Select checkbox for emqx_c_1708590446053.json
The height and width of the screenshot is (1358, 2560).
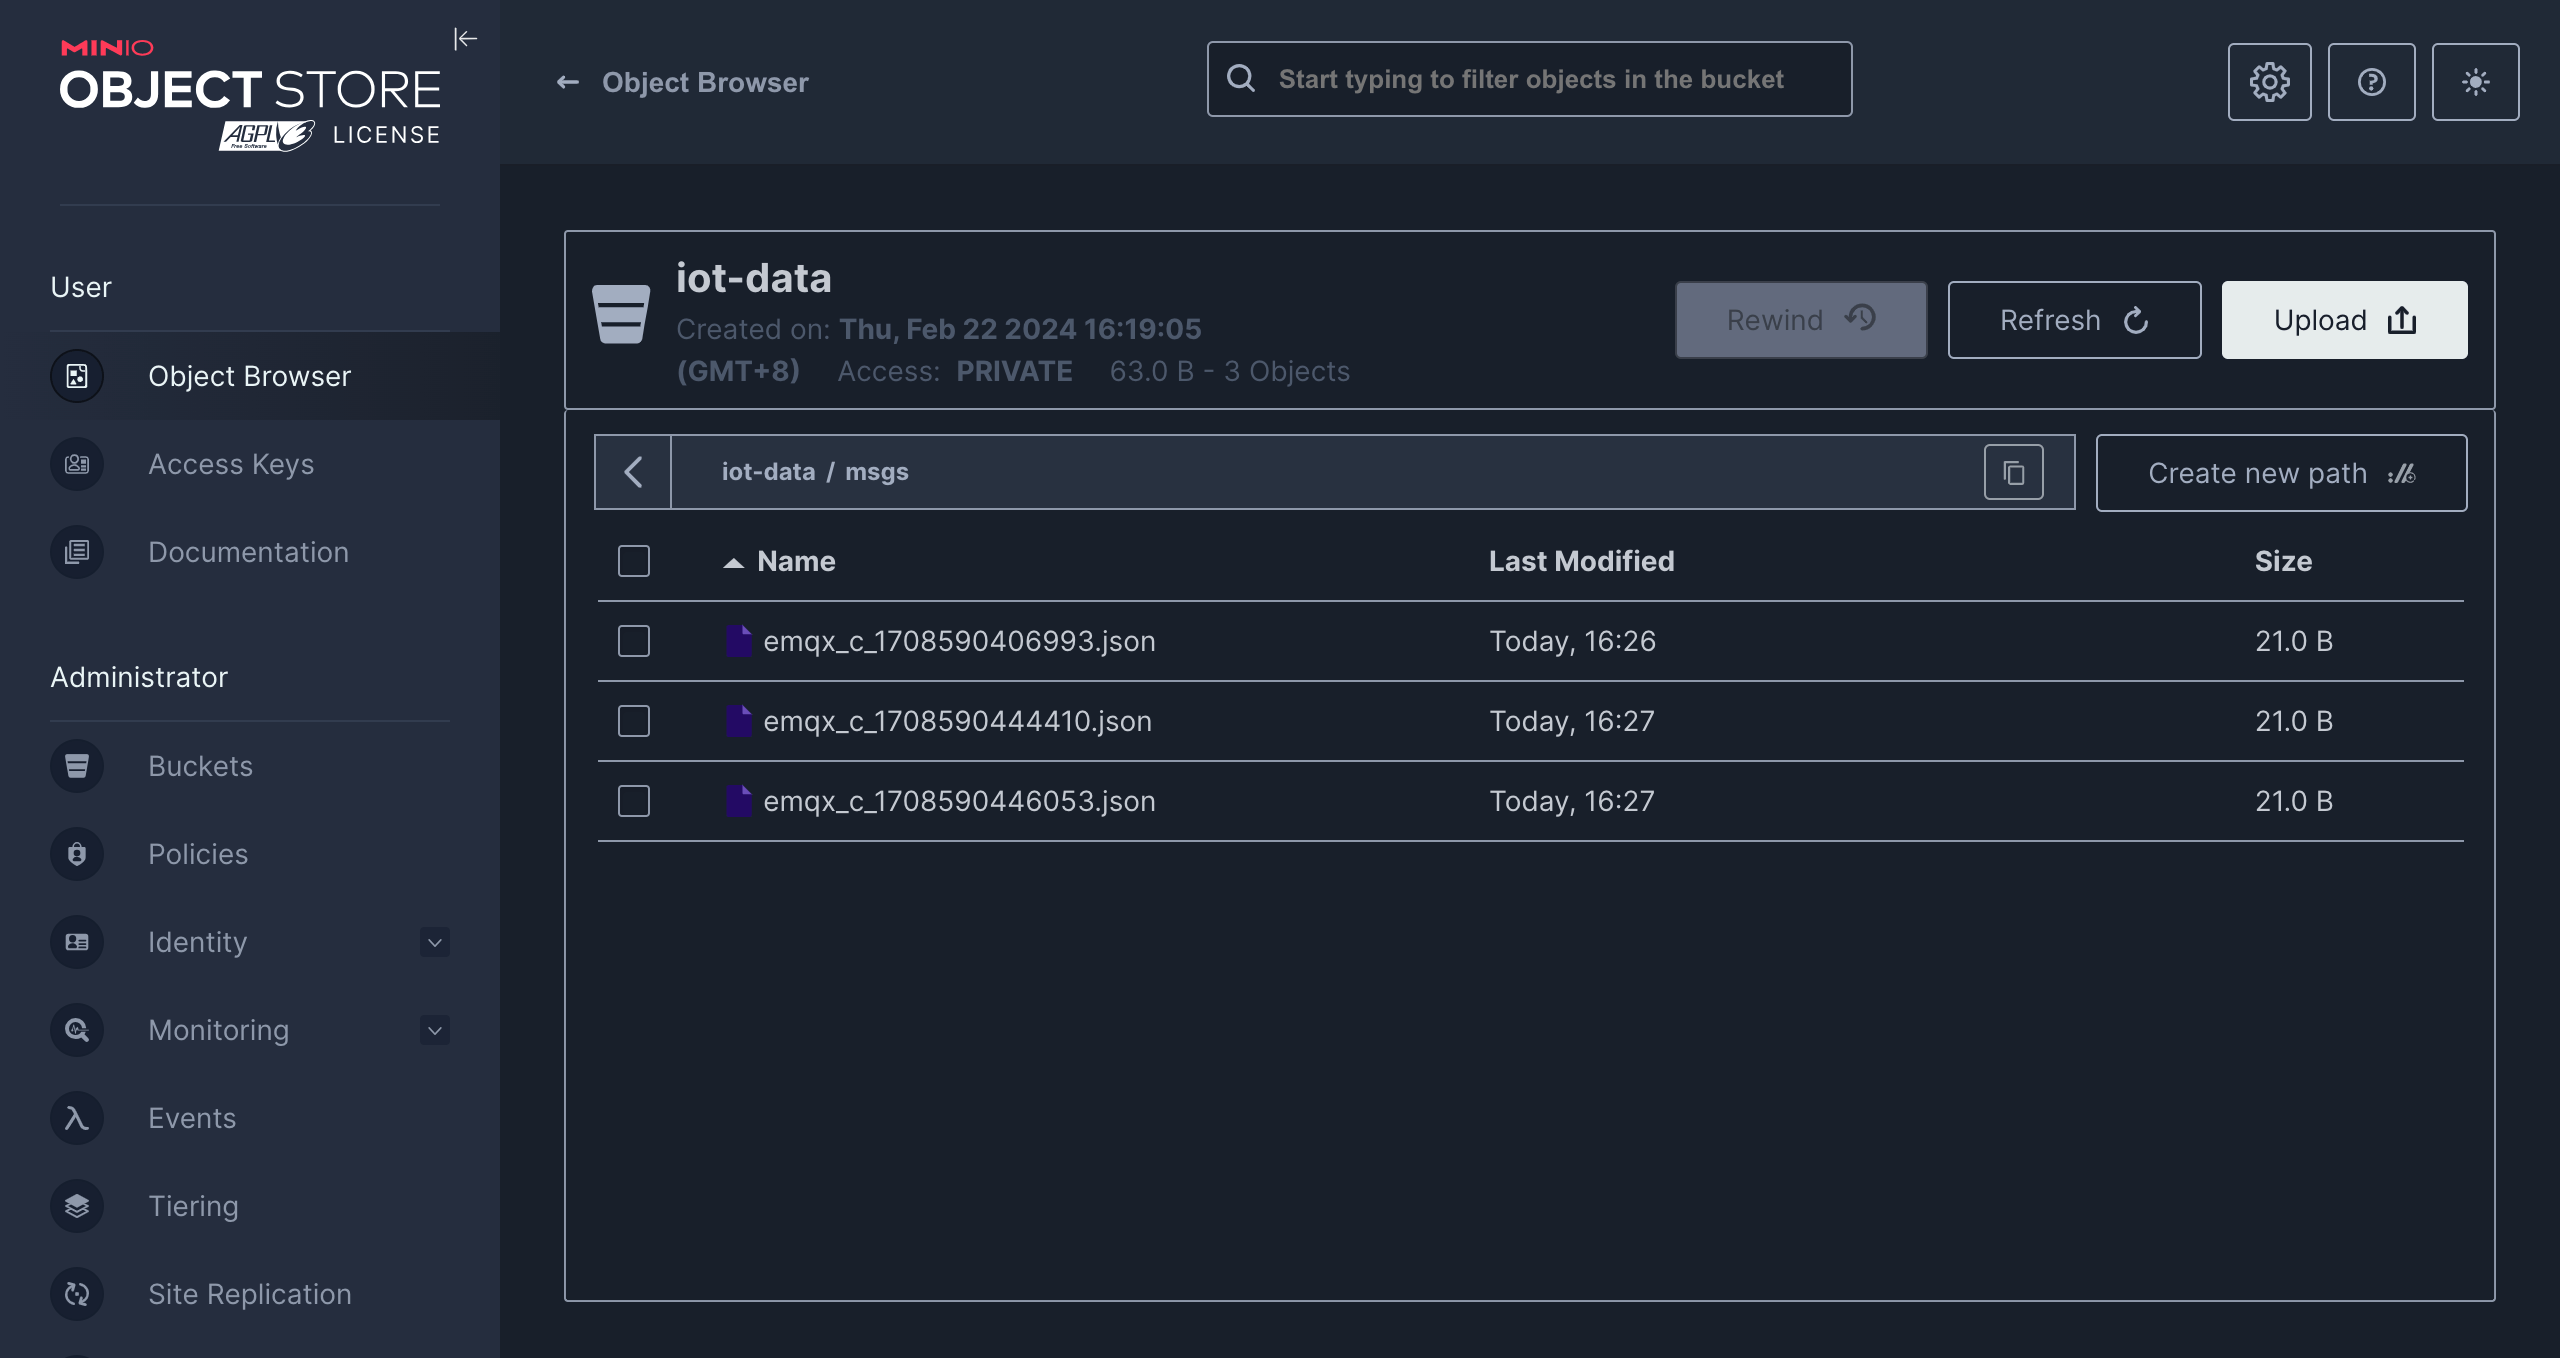pyautogui.click(x=634, y=801)
